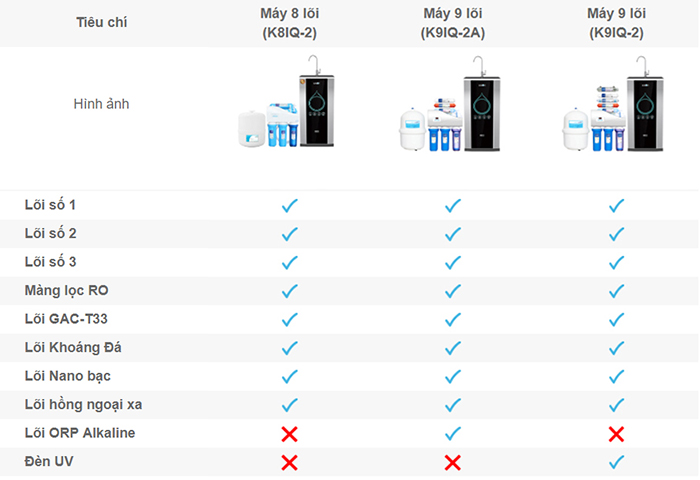Click the Tiêu chí header cell

pos(101,22)
